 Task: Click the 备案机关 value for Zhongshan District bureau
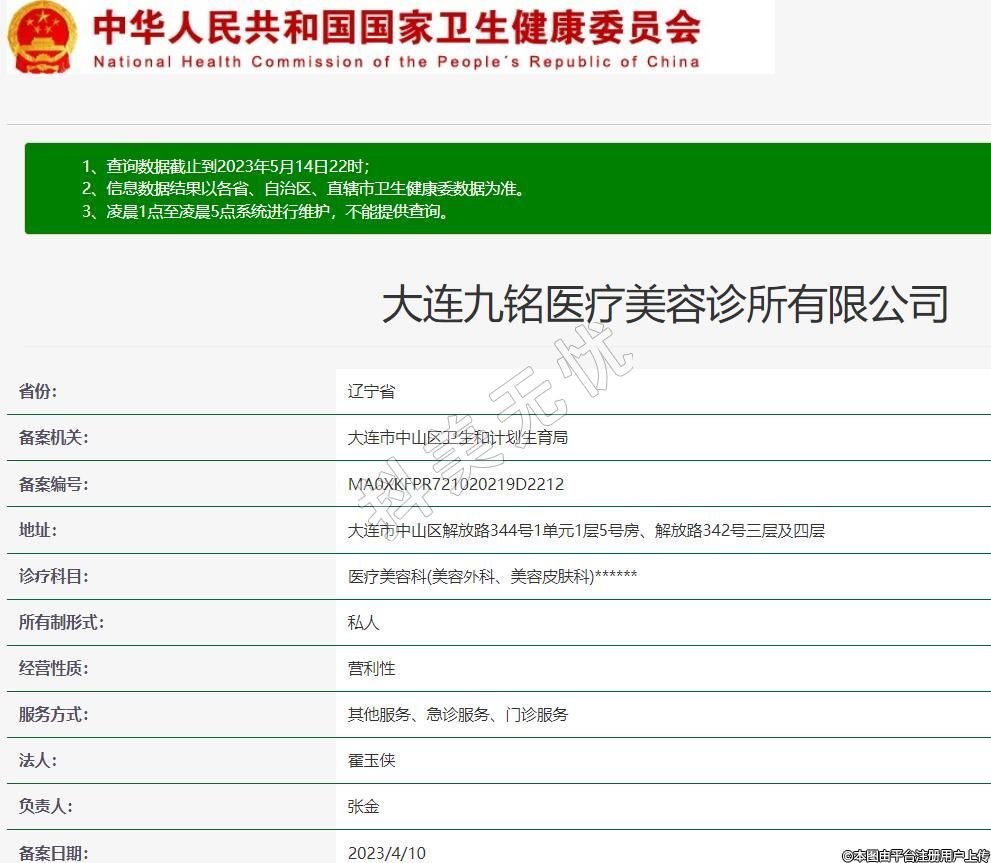click(x=457, y=438)
